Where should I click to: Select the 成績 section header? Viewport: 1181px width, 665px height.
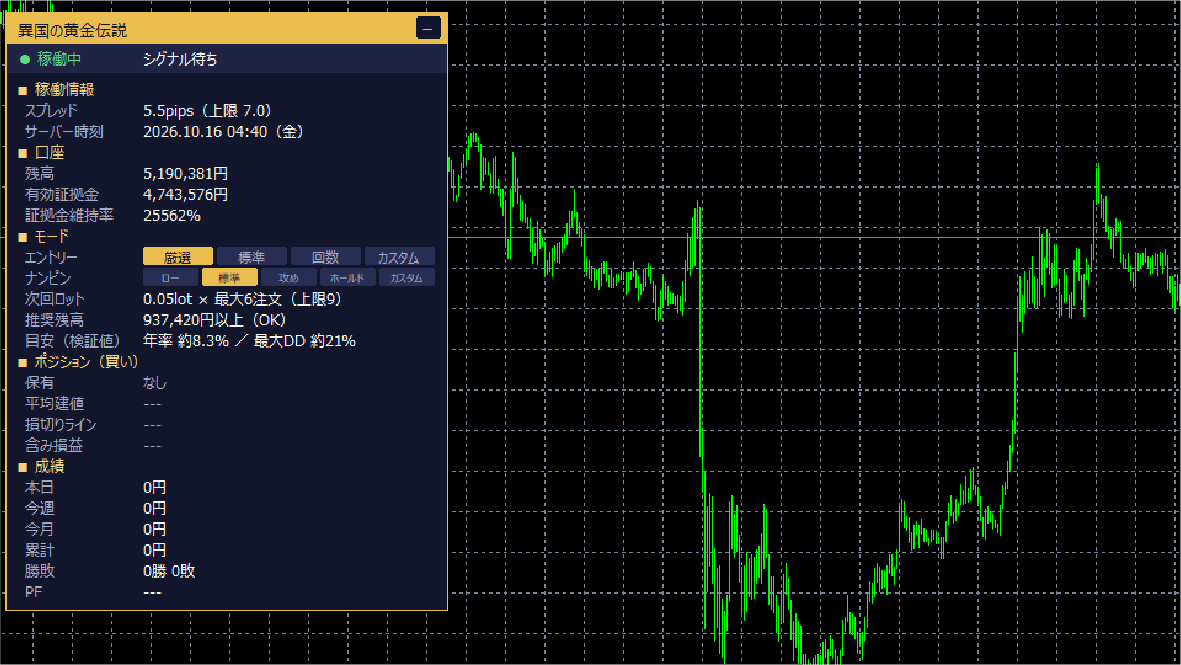[x=49, y=467]
